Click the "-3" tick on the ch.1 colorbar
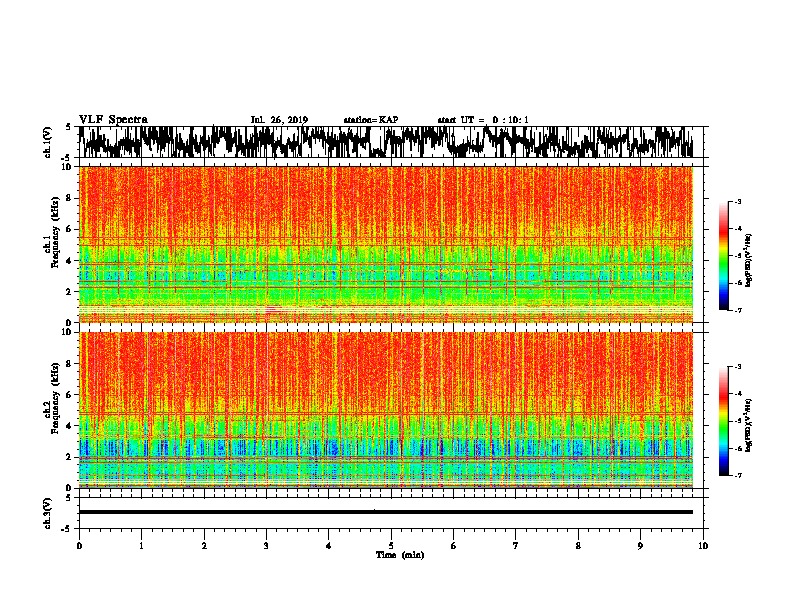This screenshot has height=612, width=792. [x=737, y=201]
